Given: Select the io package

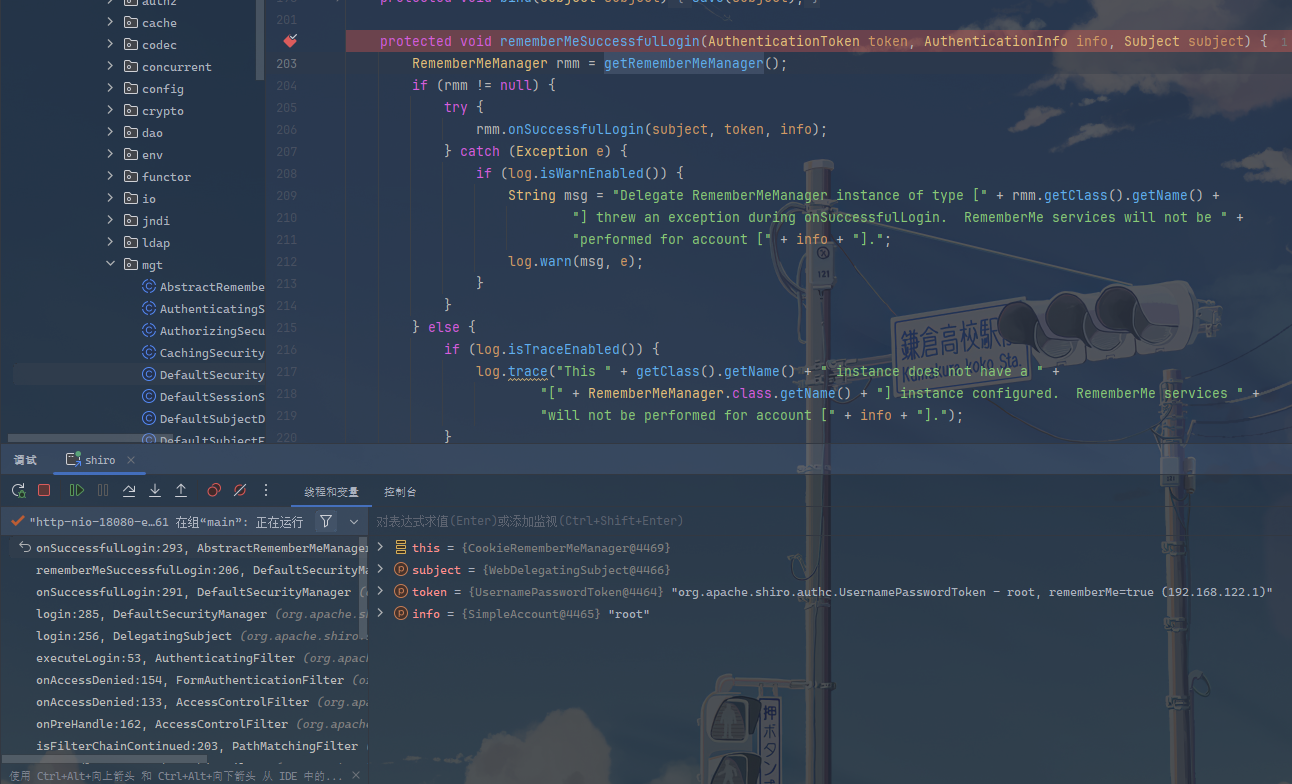Looking at the screenshot, I should [140, 199].
